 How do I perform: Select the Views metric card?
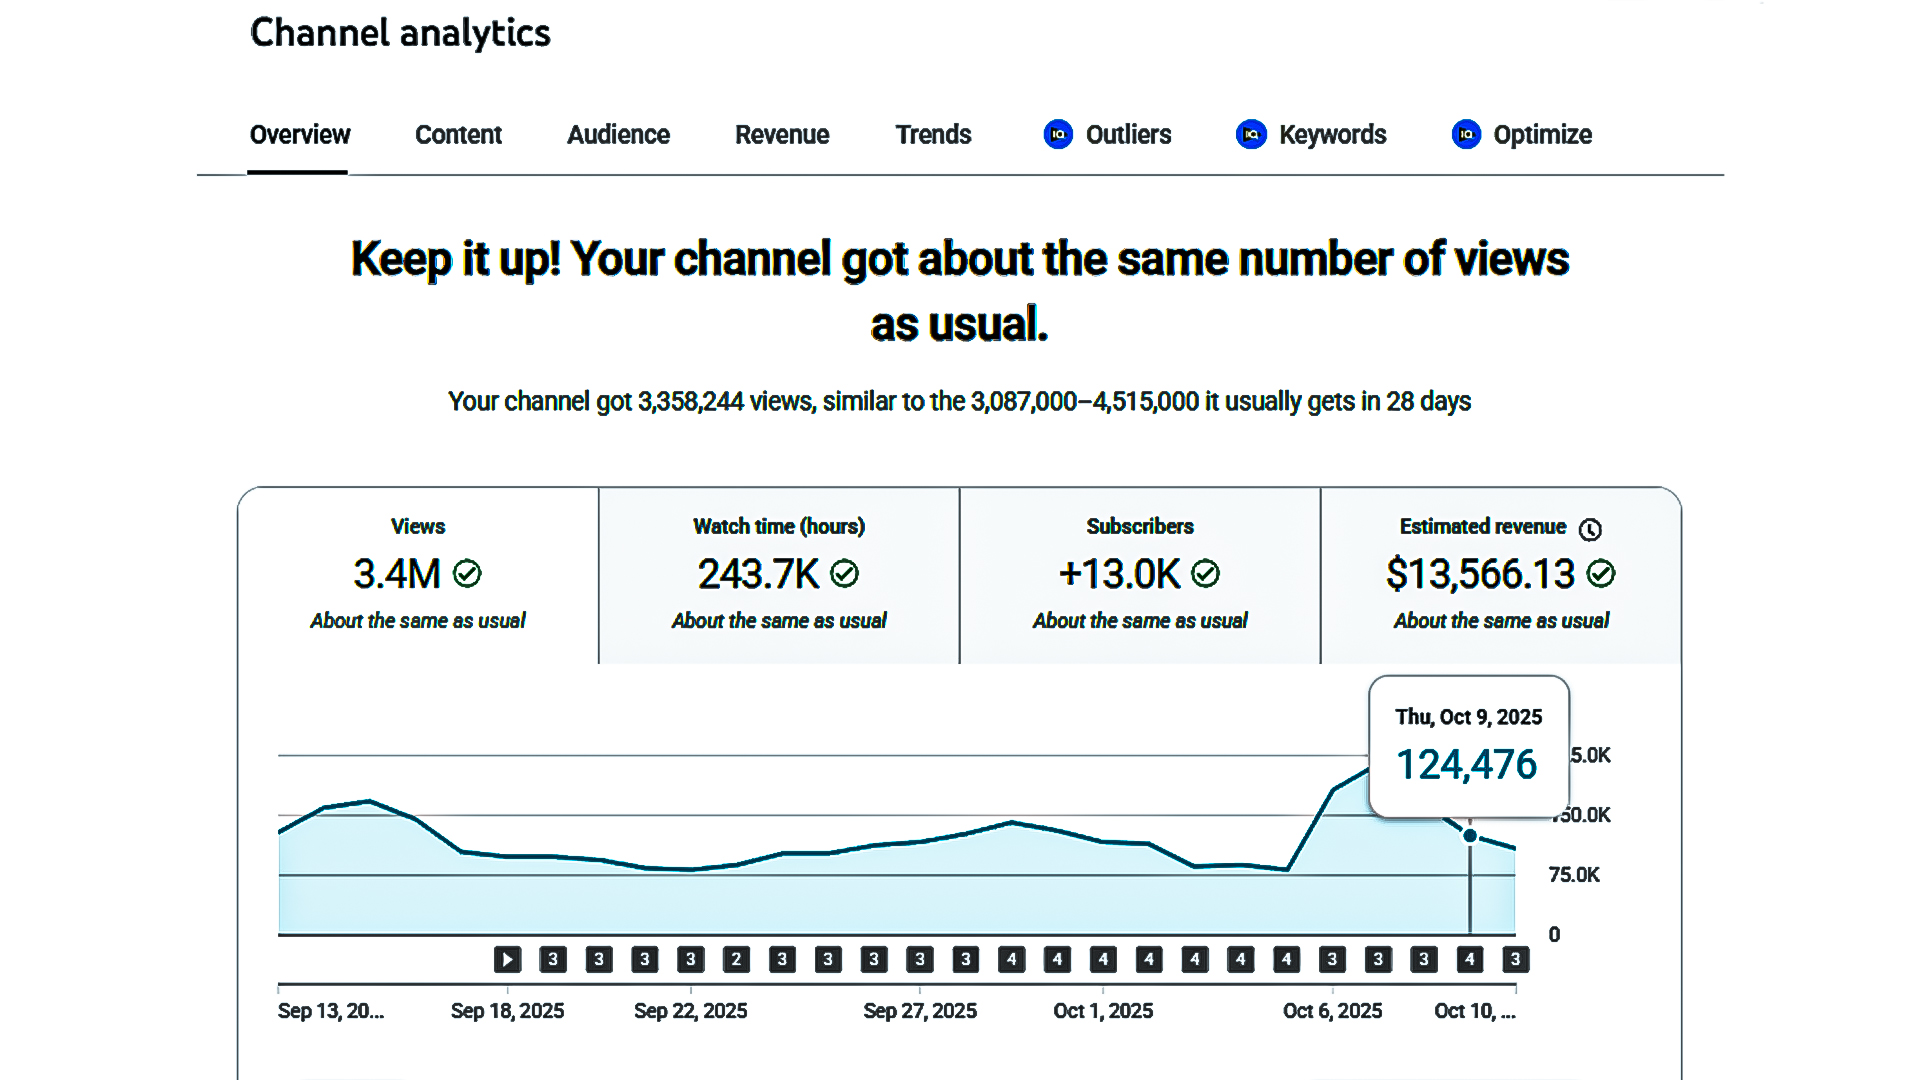point(418,575)
